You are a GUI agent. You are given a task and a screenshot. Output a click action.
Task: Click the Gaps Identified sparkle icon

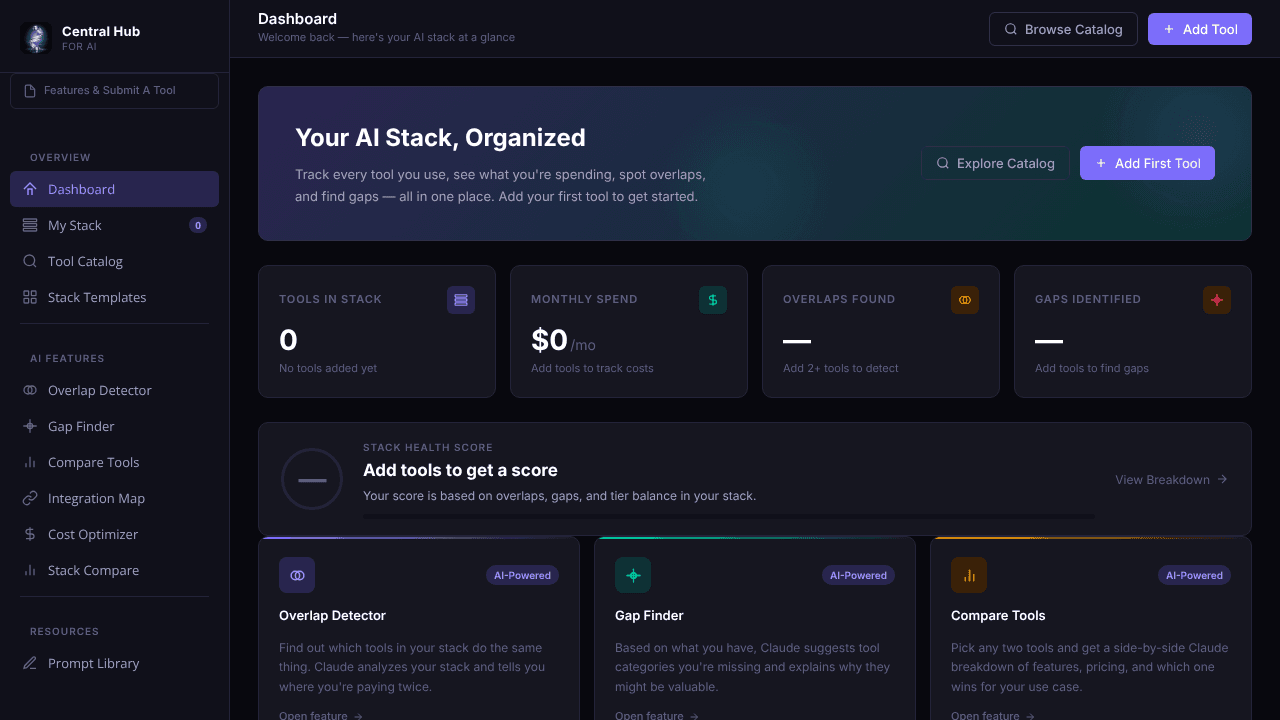(x=1217, y=300)
